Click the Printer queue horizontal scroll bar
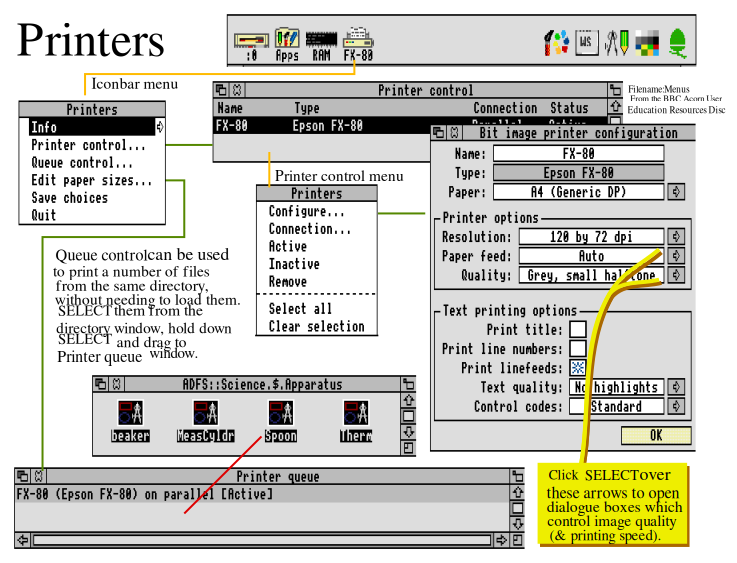737x563 pixels. (x=262, y=540)
